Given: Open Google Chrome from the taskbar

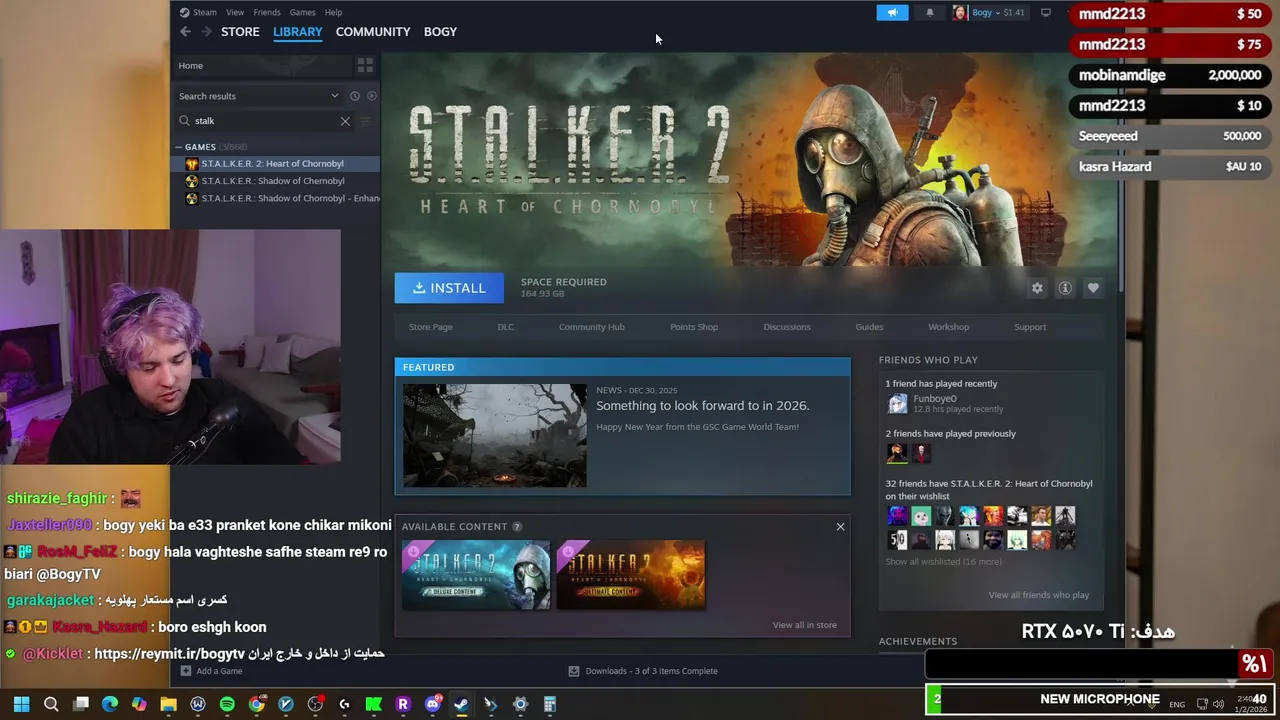Looking at the screenshot, I should pyautogui.click(x=257, y=704).
